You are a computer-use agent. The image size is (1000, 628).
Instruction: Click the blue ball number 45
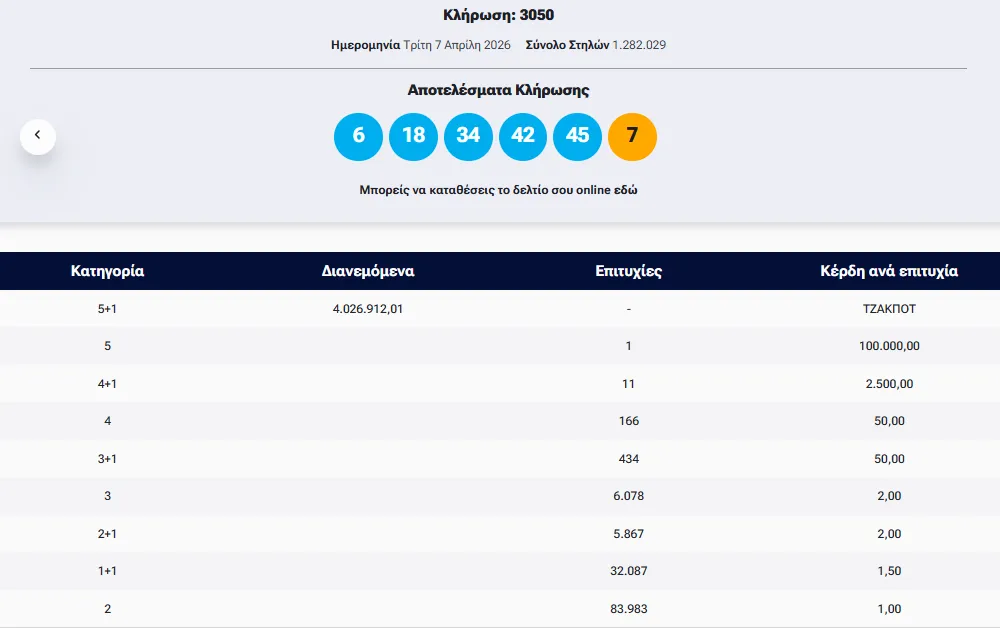[x=578, y=136]
